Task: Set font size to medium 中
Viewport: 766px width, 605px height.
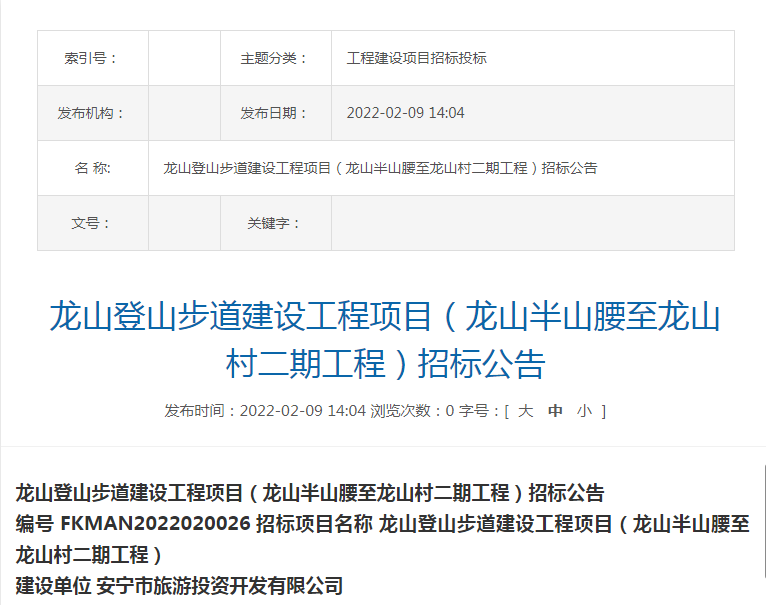Action: tap(555, 411)
